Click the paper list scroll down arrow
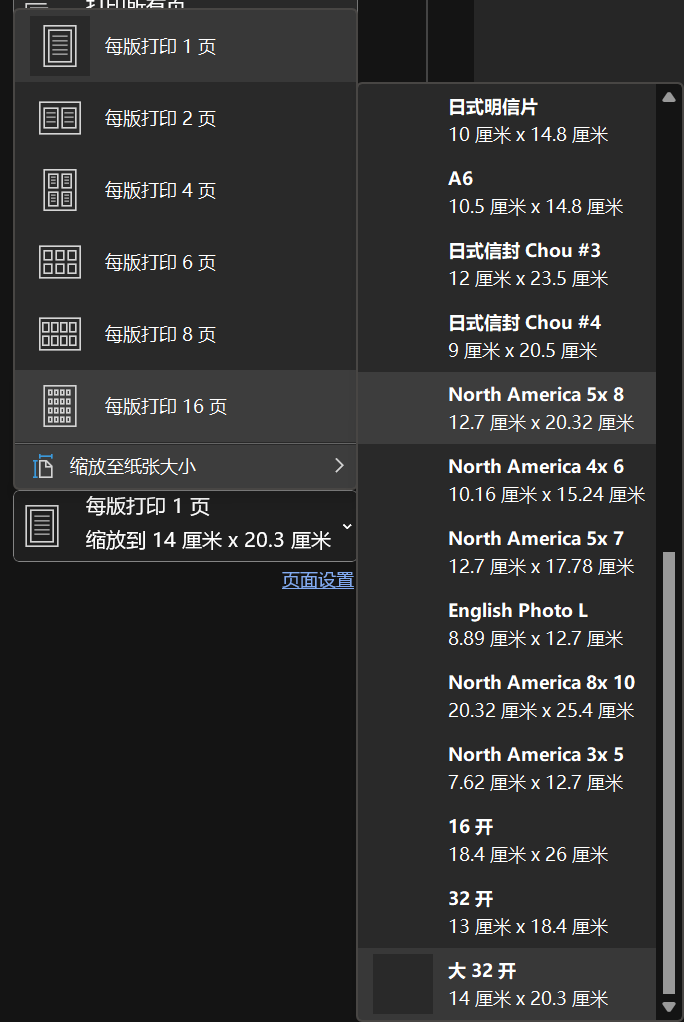Image resolution: width=684 pixels, height=1022 pixels. (x=669, y=1006)
